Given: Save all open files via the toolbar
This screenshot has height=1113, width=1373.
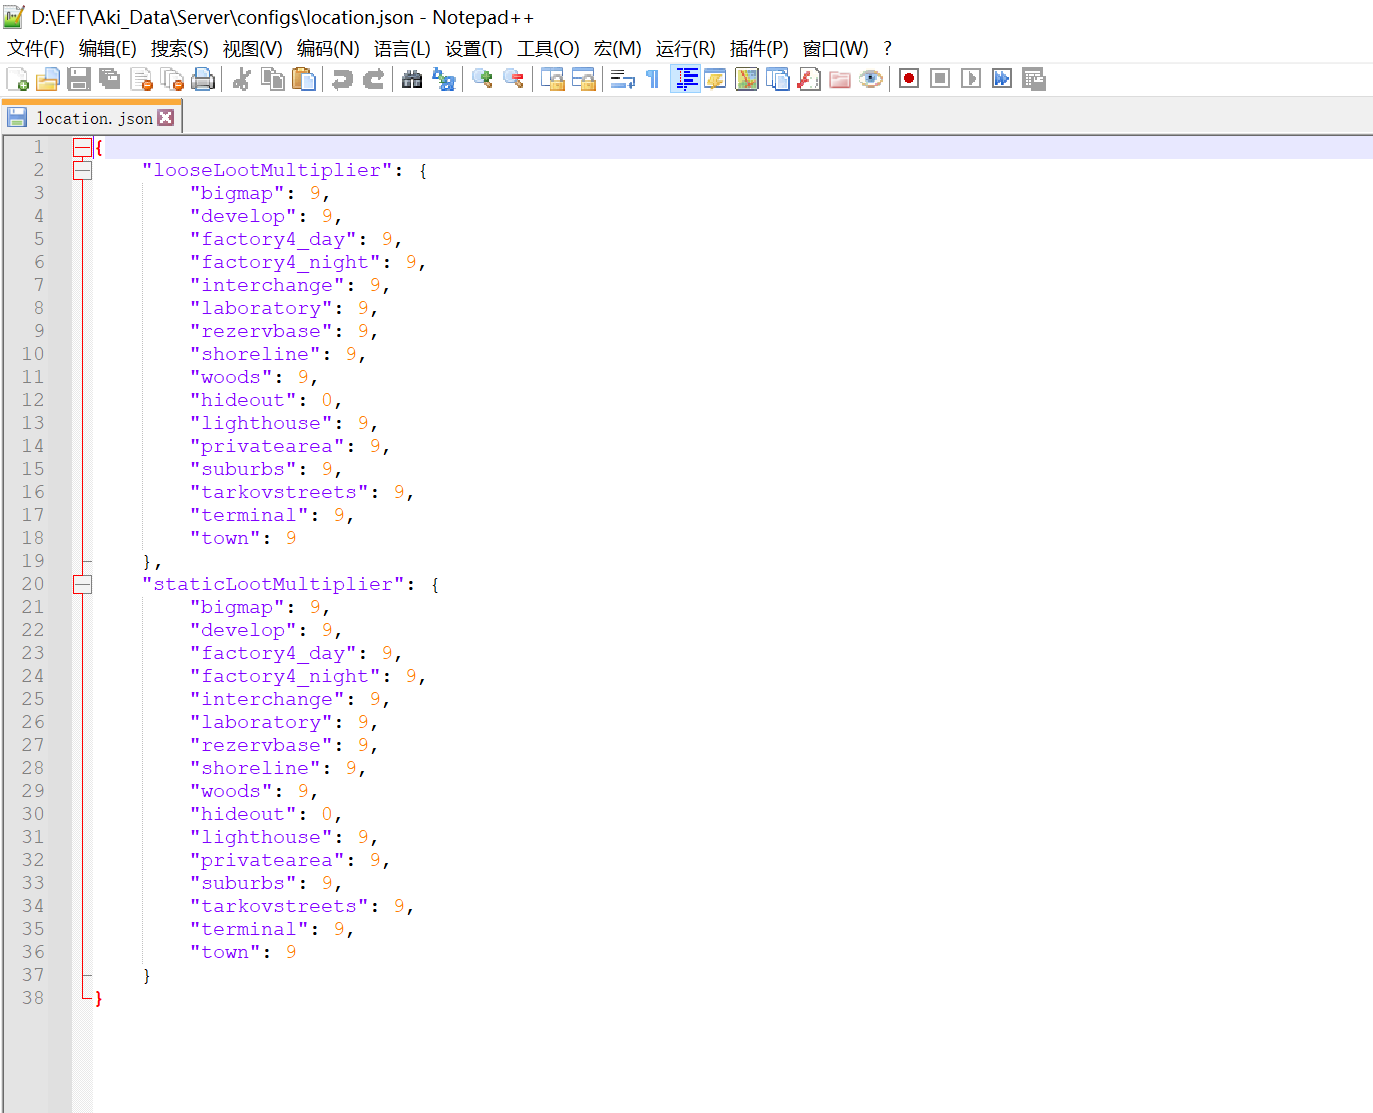Looking at the screenshot, I should (110, 79).
